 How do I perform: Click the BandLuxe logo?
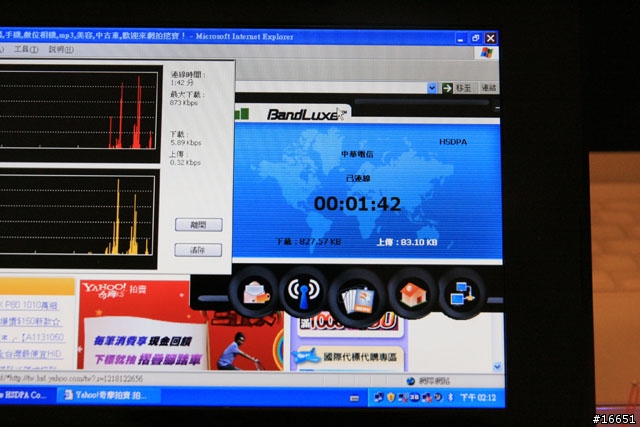(x=305, y=115)
